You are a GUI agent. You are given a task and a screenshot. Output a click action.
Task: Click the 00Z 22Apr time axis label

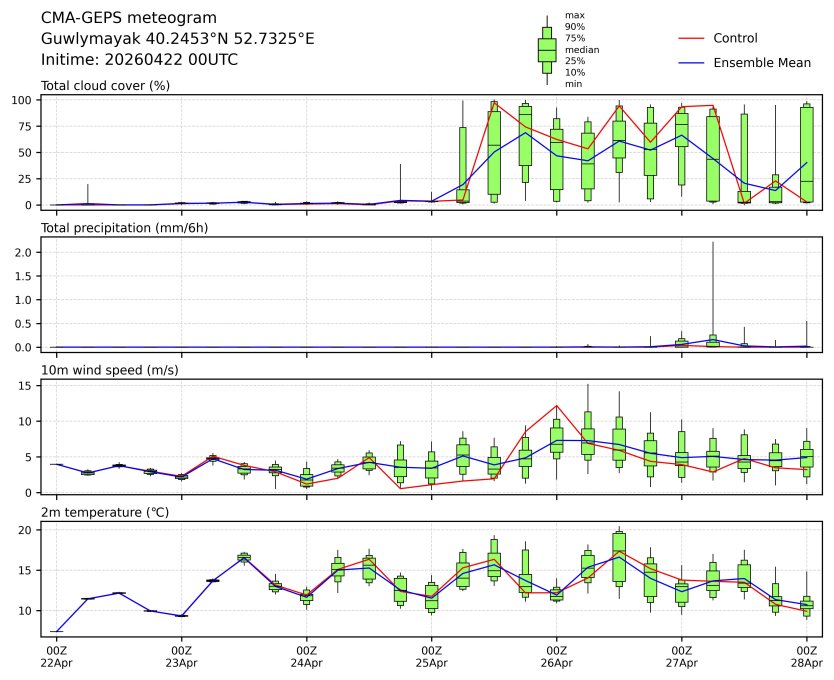pyautogui.click(x=56, y=657)
